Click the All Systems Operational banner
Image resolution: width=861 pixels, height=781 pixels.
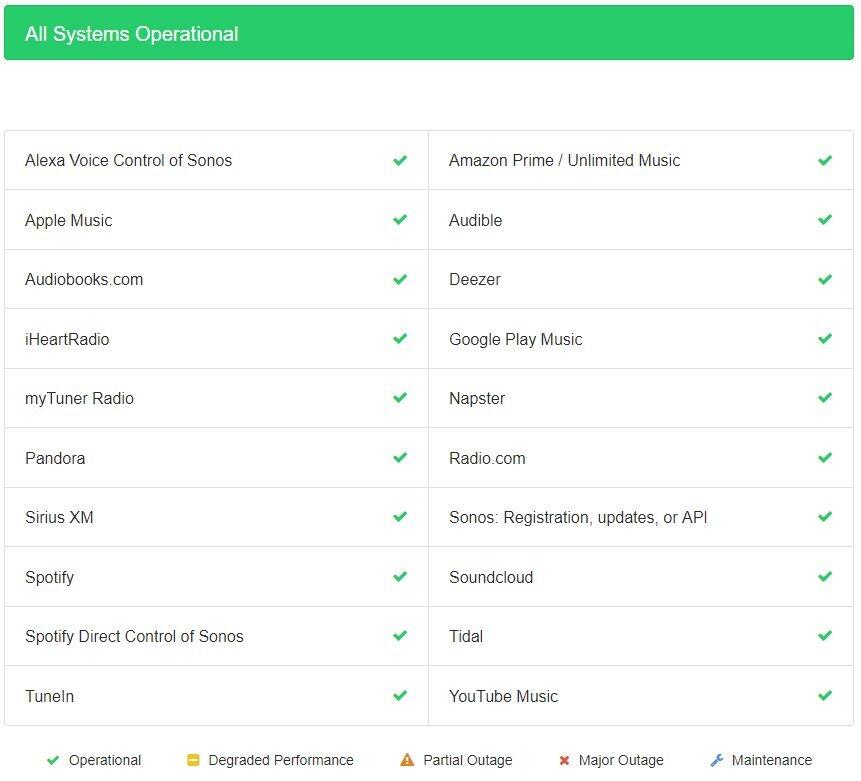429,34
